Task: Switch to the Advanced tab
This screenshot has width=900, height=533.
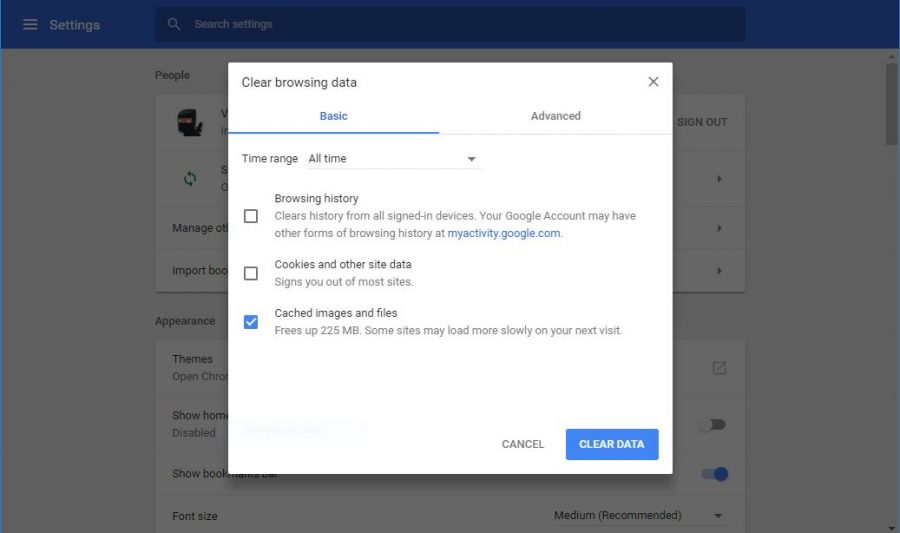Action: [555, 116]
